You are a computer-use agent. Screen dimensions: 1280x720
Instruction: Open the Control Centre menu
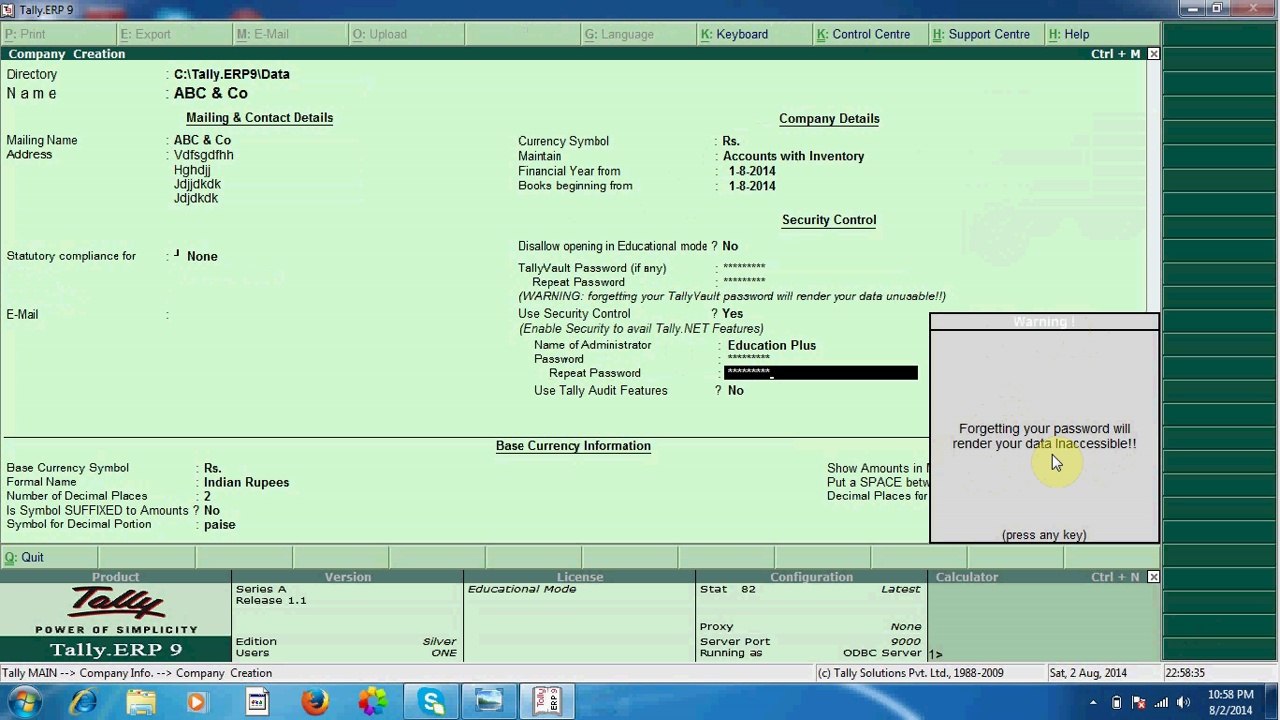pyautogui.click(x=863, y=34)
